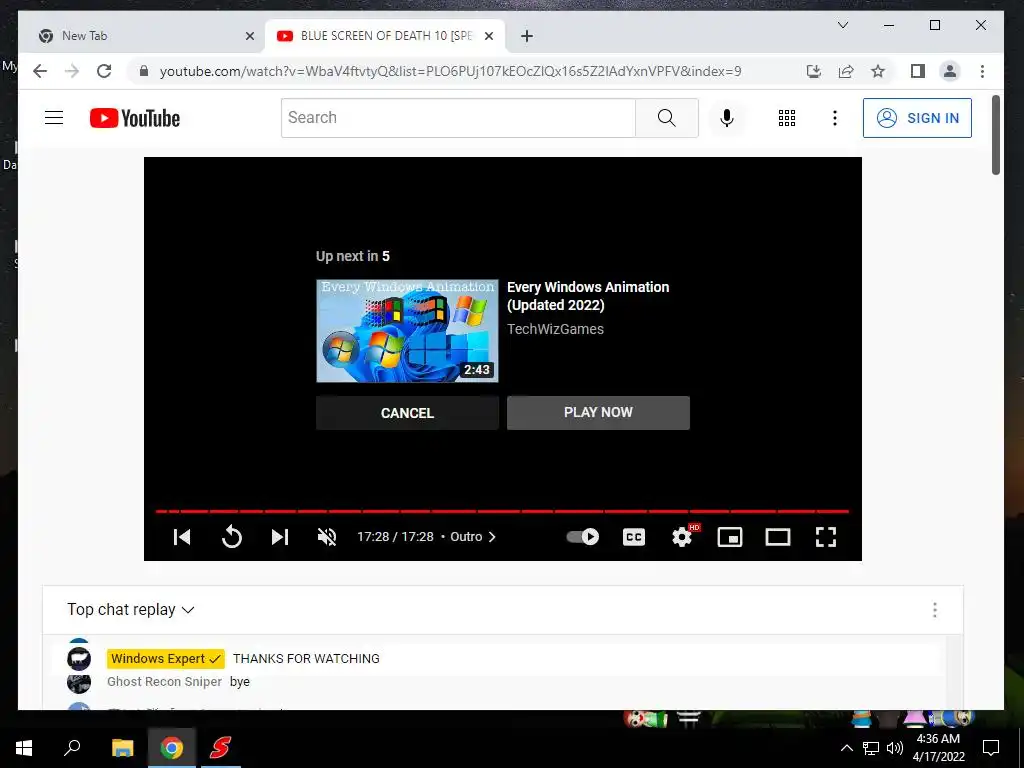1024x768 pixels.
Task: Toggle Chrome side panel
Action: 918,71
